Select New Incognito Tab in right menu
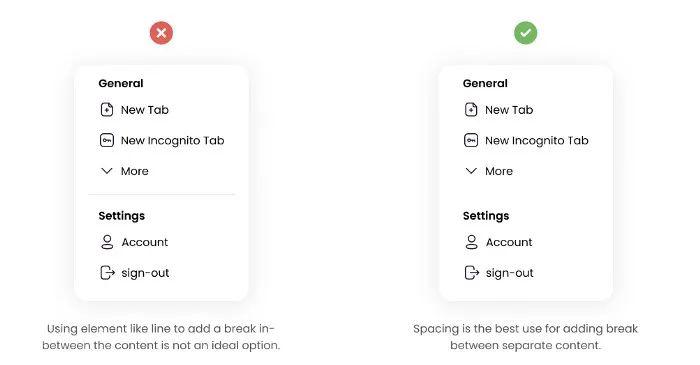The image size is (700, 365). click(537, 141)
